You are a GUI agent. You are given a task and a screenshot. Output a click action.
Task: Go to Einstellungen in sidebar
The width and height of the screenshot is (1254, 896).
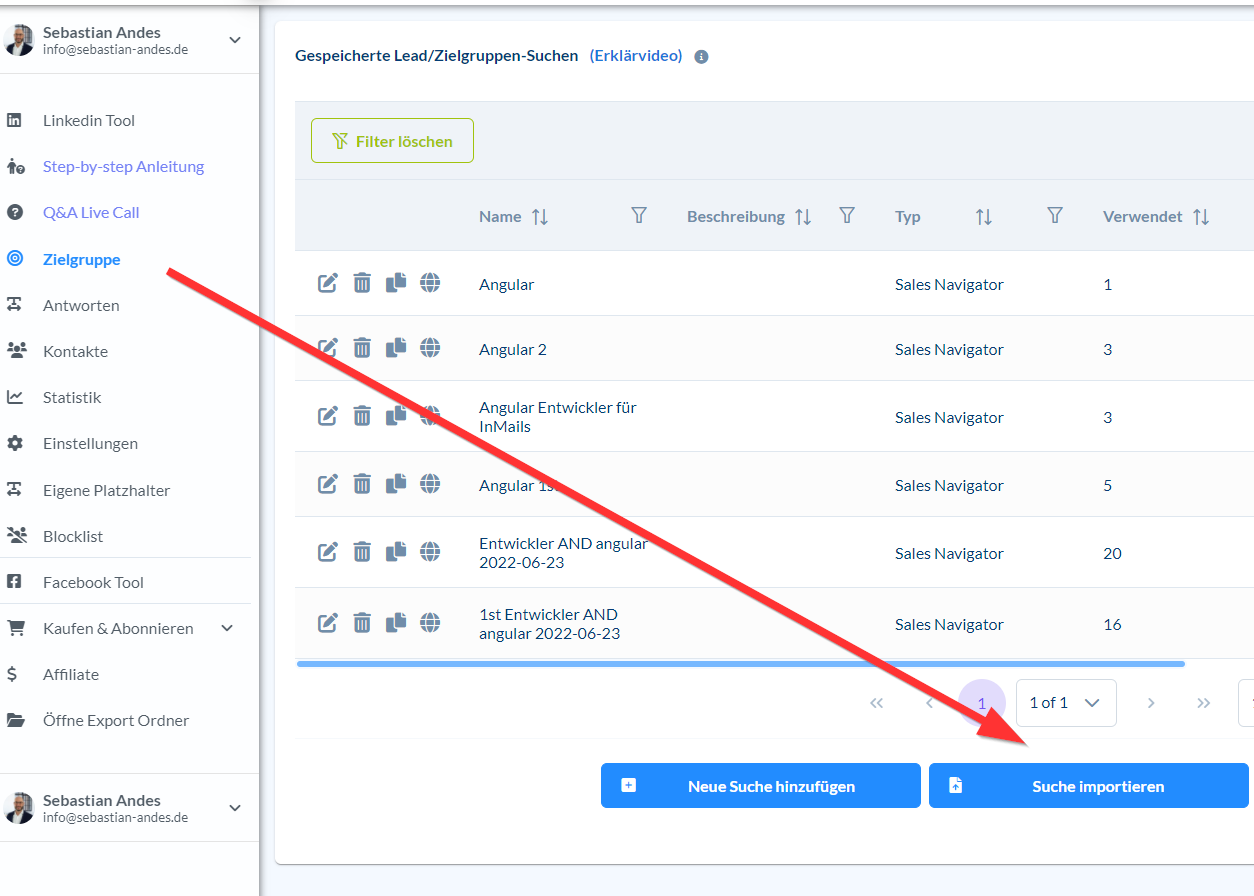tap(90, 443)
